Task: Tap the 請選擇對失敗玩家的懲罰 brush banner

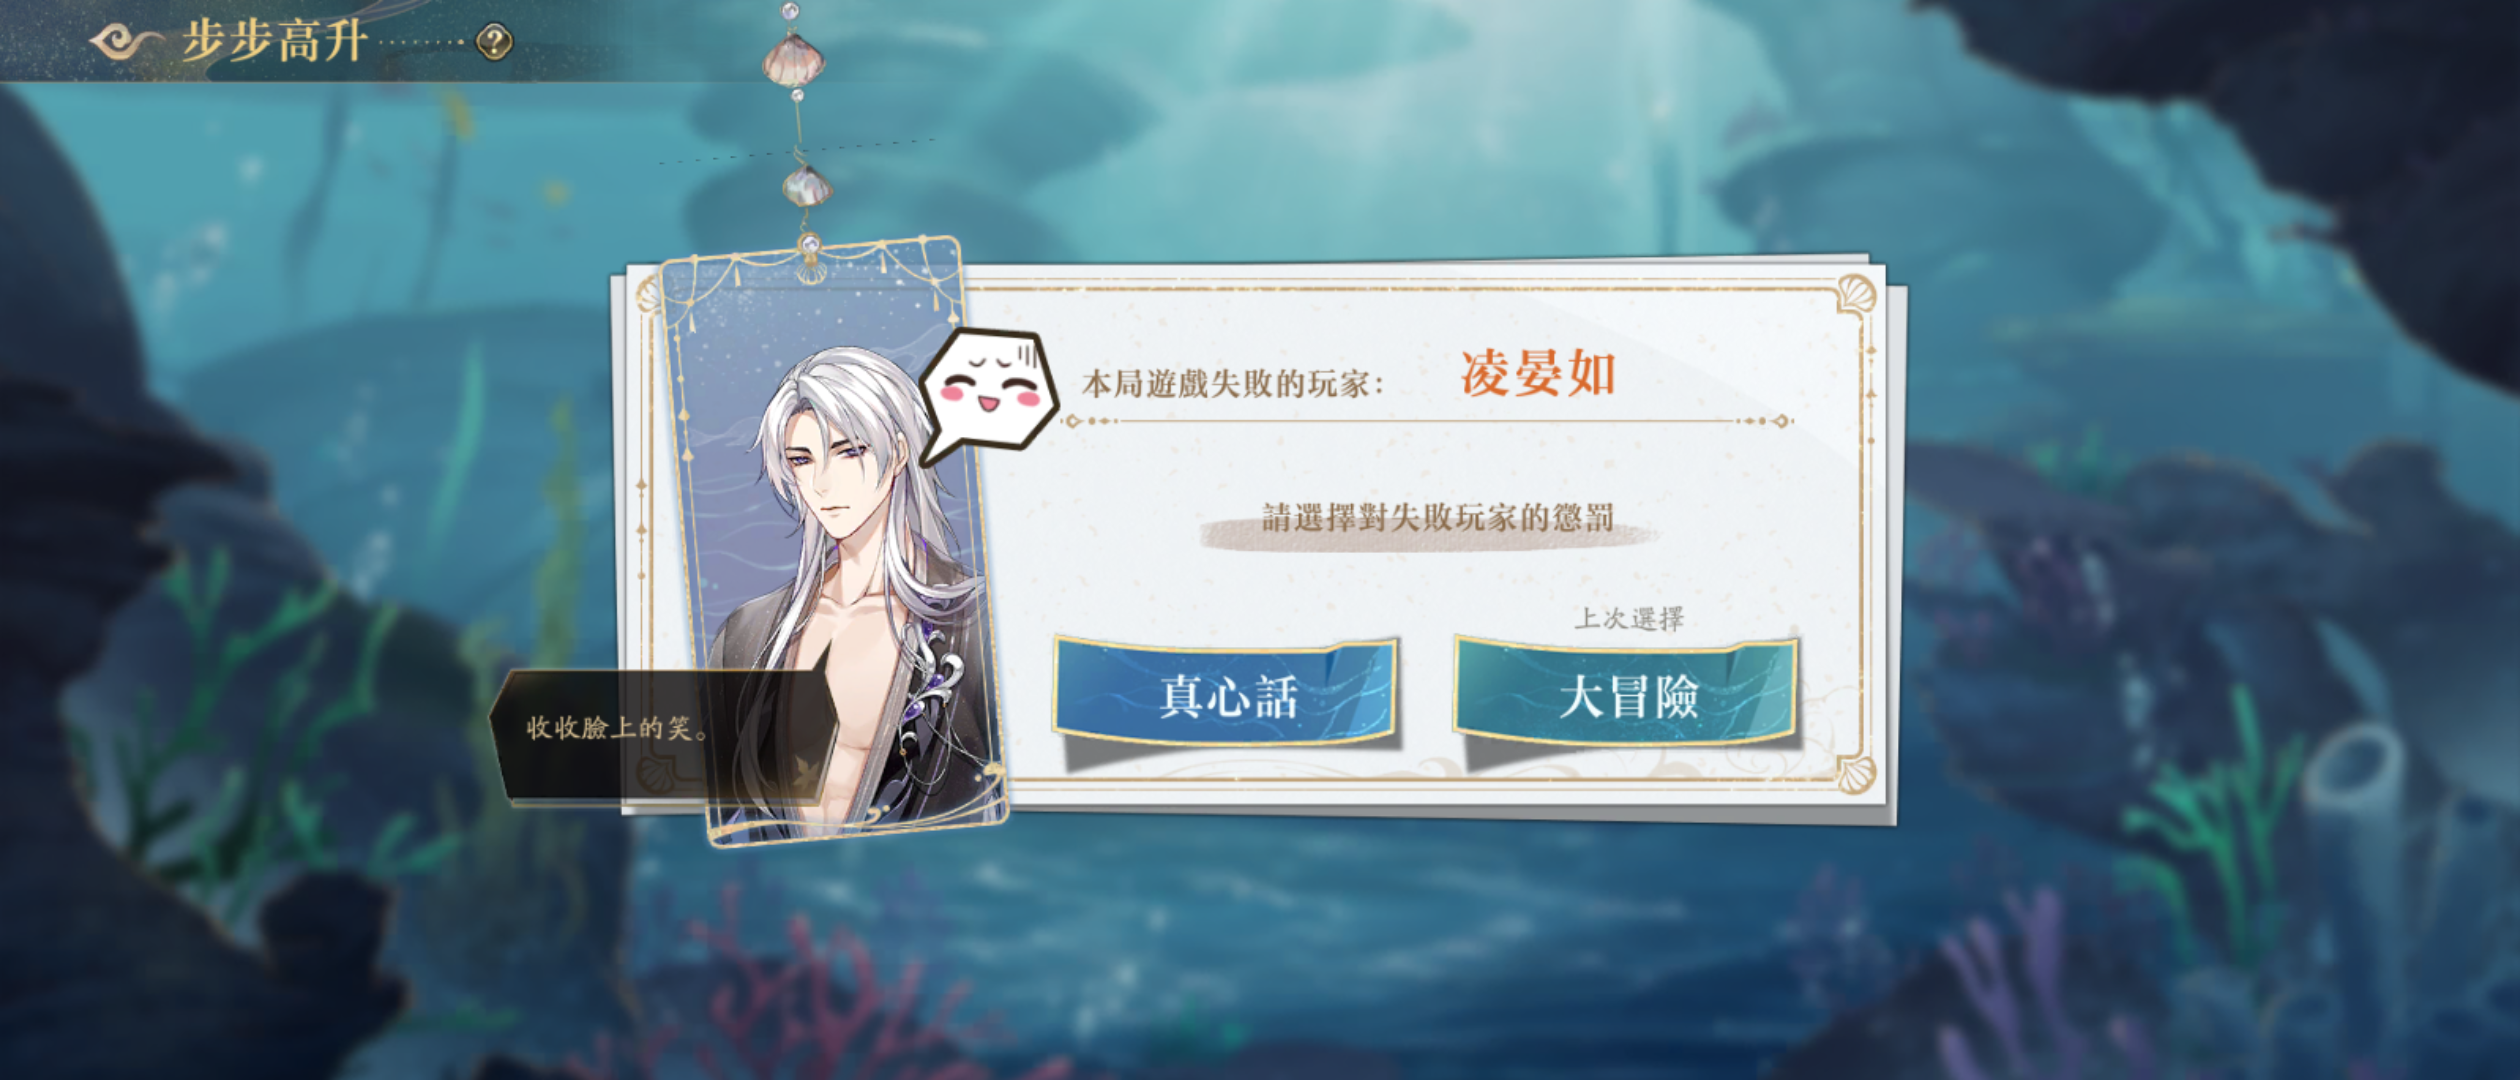Action: [1437, 519]
